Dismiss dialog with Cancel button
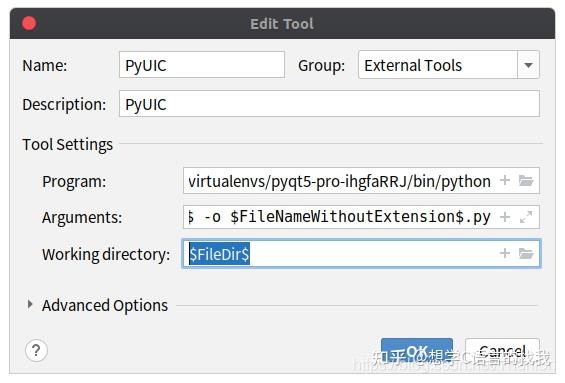This screenshot has height=383, width=565. click(x=502, y=351)
